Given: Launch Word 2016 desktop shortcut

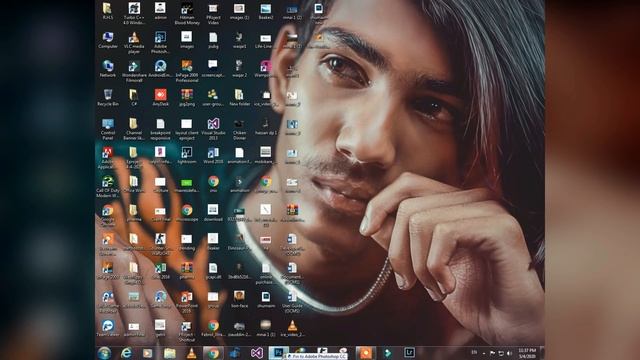Looking at the screenshot, I should click(x=213, y=156).
